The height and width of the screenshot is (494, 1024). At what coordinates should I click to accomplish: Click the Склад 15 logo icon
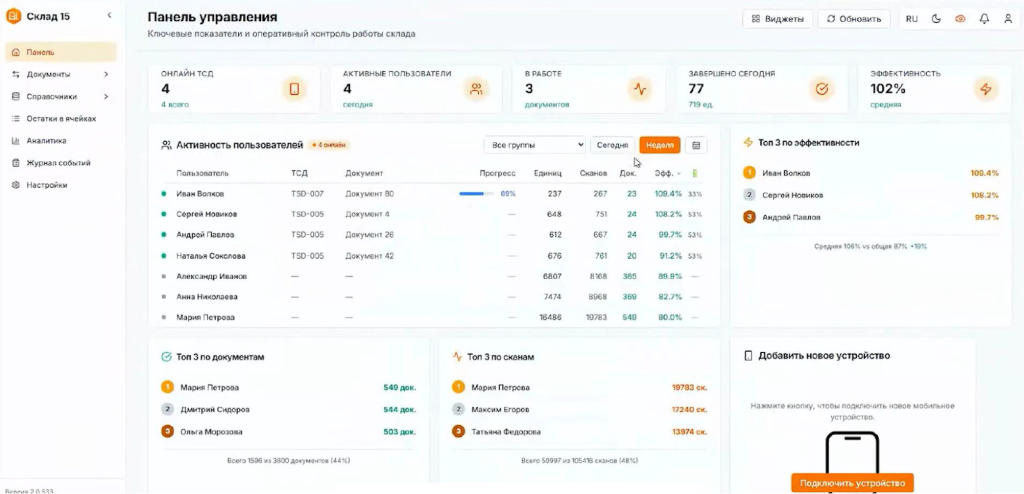[14, 16]
